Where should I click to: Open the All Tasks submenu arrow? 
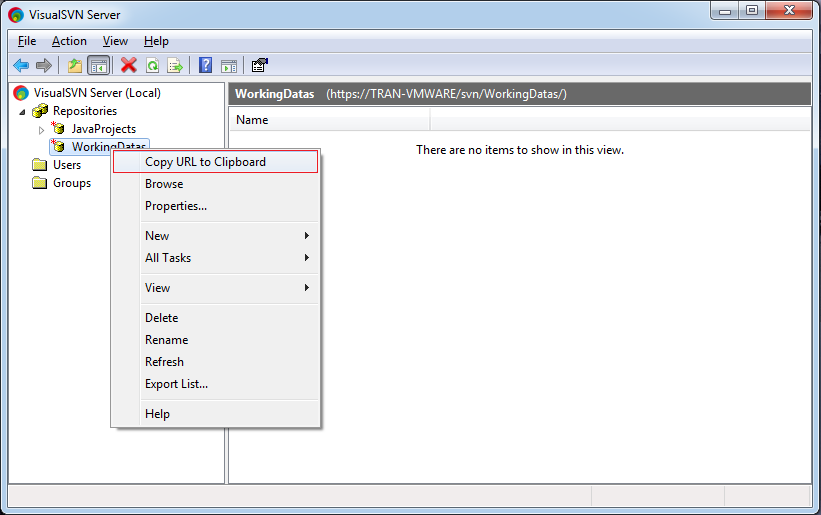tap(307, 258)
